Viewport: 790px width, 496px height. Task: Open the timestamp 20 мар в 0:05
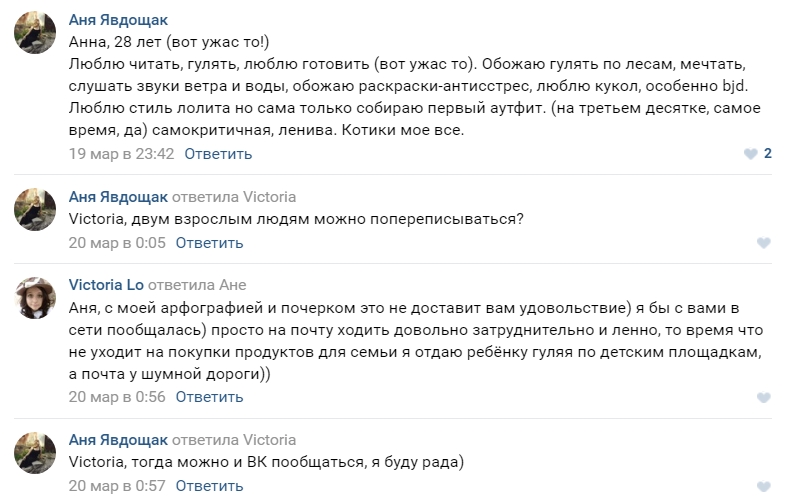pos(117,243)
